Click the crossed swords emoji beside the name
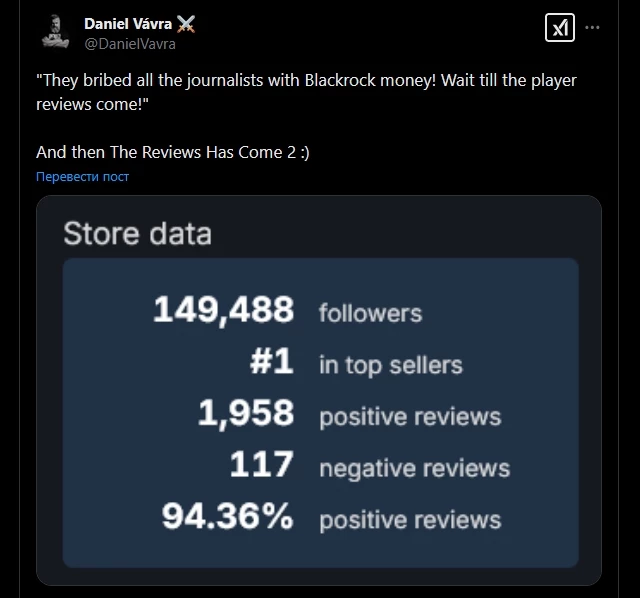Screen dimensions: 640x598 tap(186, 24)
